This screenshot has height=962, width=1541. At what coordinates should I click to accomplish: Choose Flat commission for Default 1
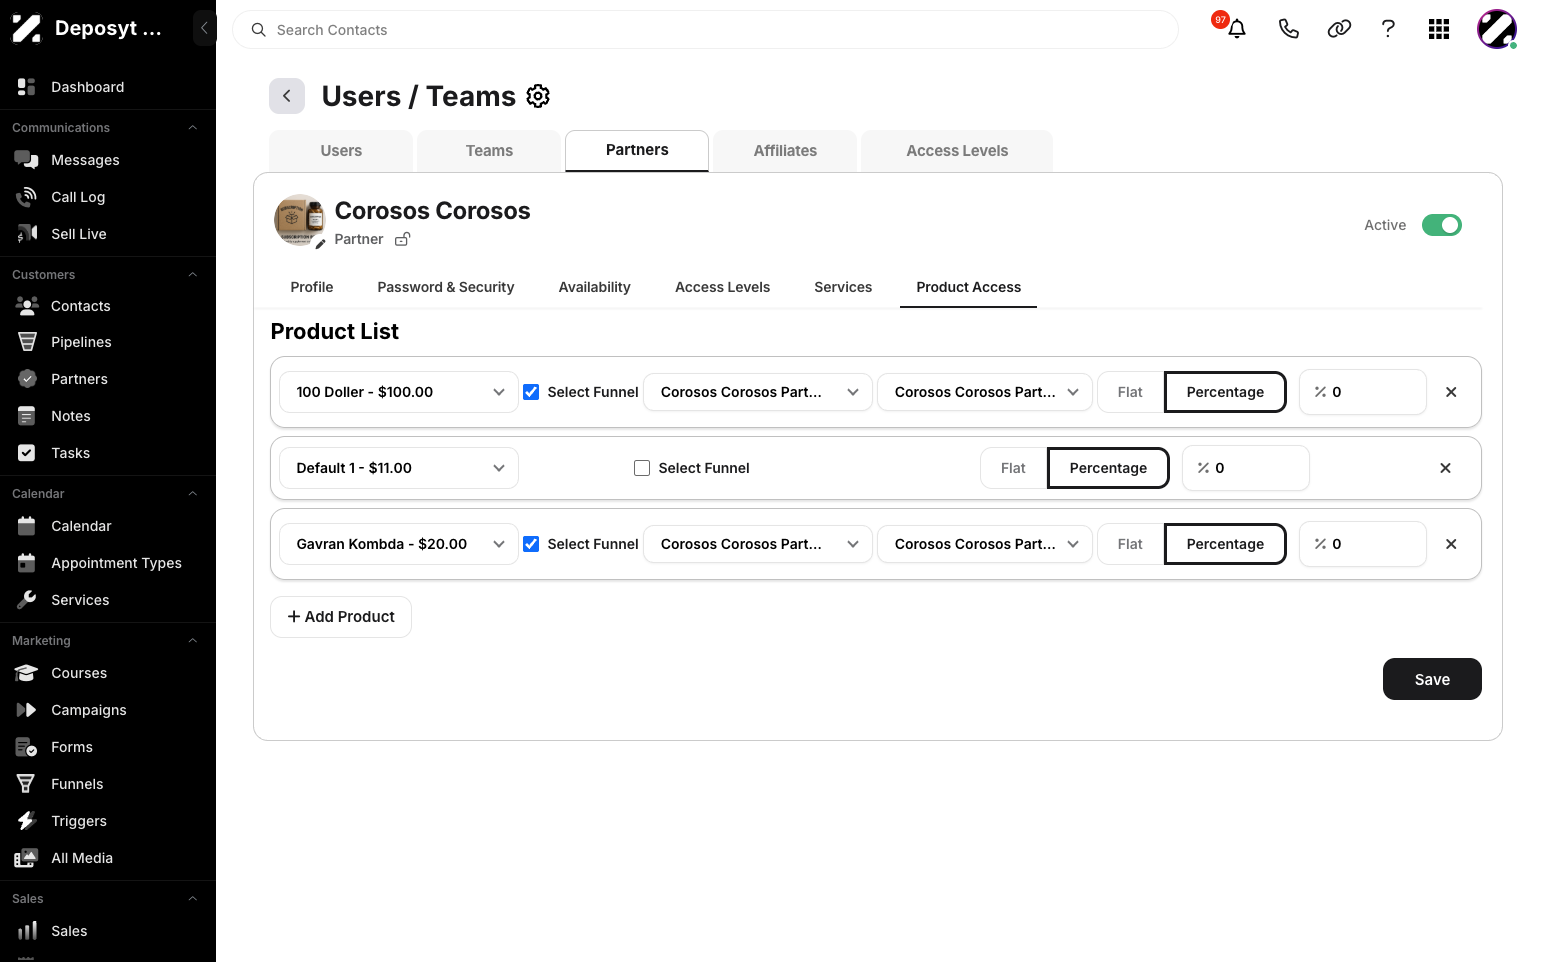(1013, 468)
